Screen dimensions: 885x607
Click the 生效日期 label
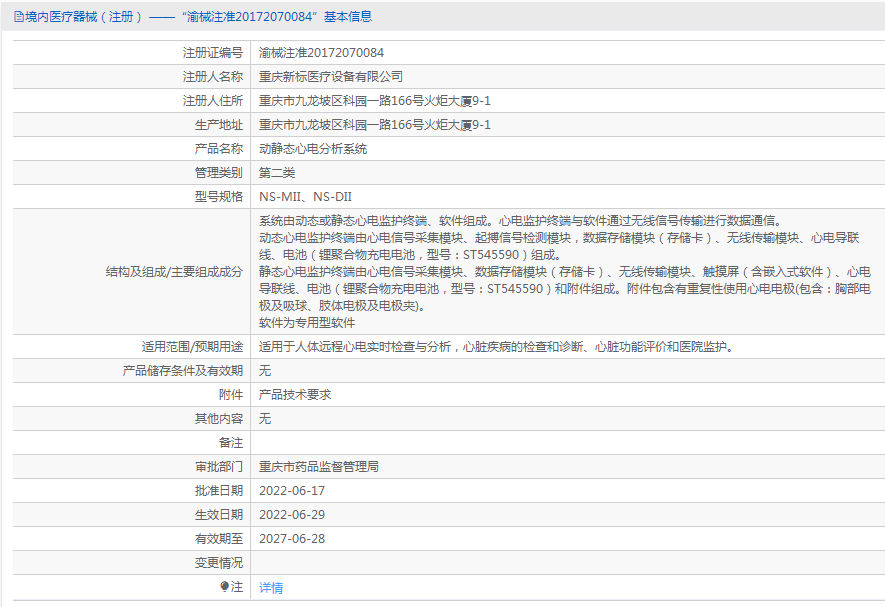click(x=219, y=514)
